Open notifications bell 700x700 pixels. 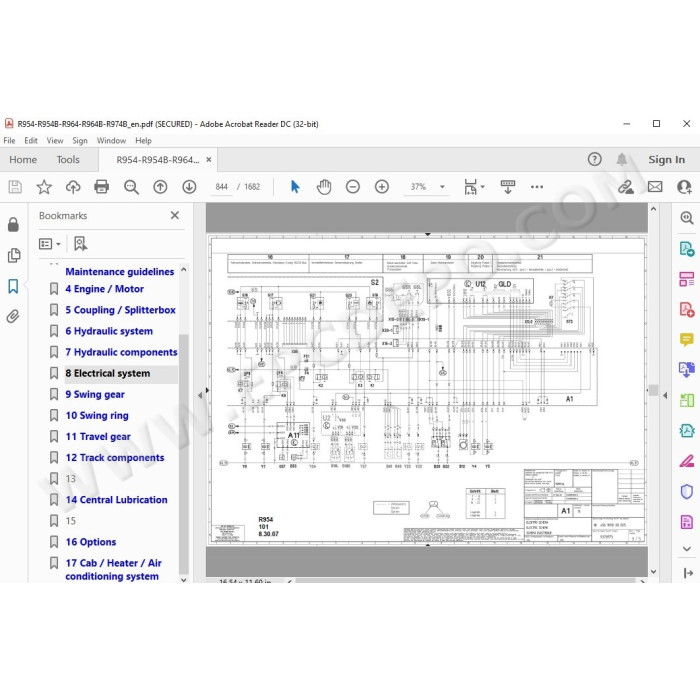click(621, 159)
